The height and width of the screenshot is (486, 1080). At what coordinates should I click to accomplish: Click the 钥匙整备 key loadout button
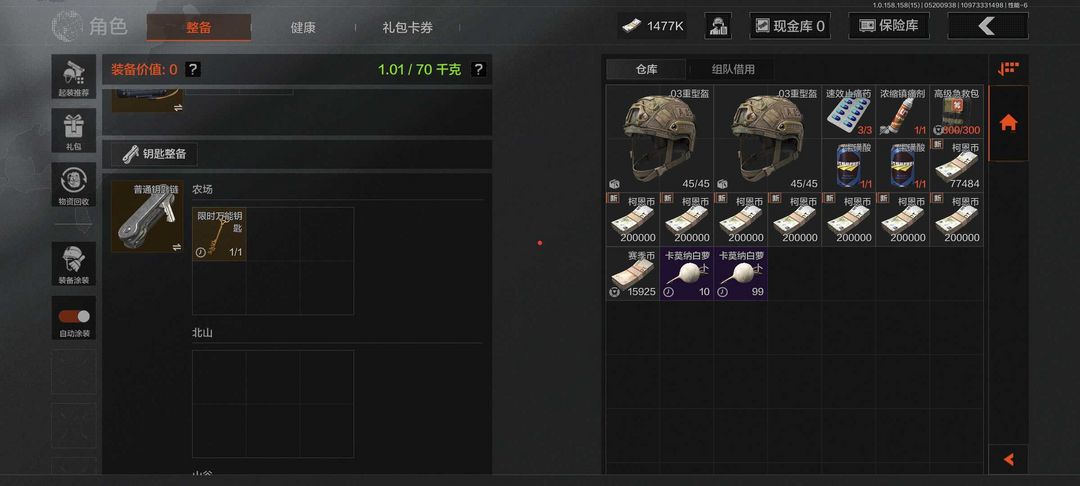(x=154, y=154)
